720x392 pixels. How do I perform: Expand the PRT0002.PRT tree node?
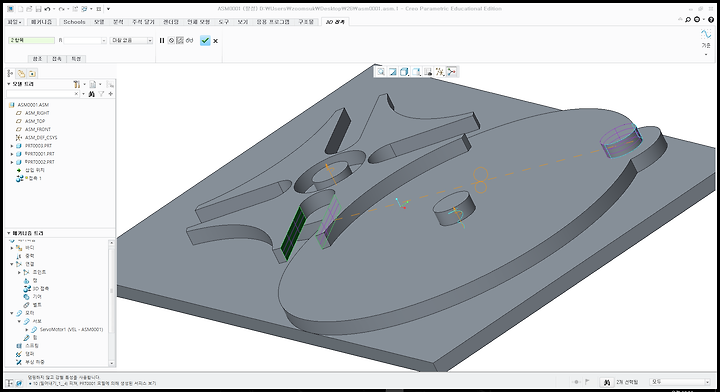(x=12, y=162)
